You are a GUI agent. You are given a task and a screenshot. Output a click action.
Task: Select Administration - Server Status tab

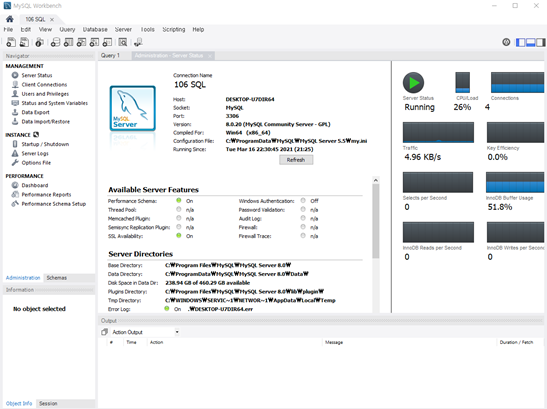pos(169,55)
